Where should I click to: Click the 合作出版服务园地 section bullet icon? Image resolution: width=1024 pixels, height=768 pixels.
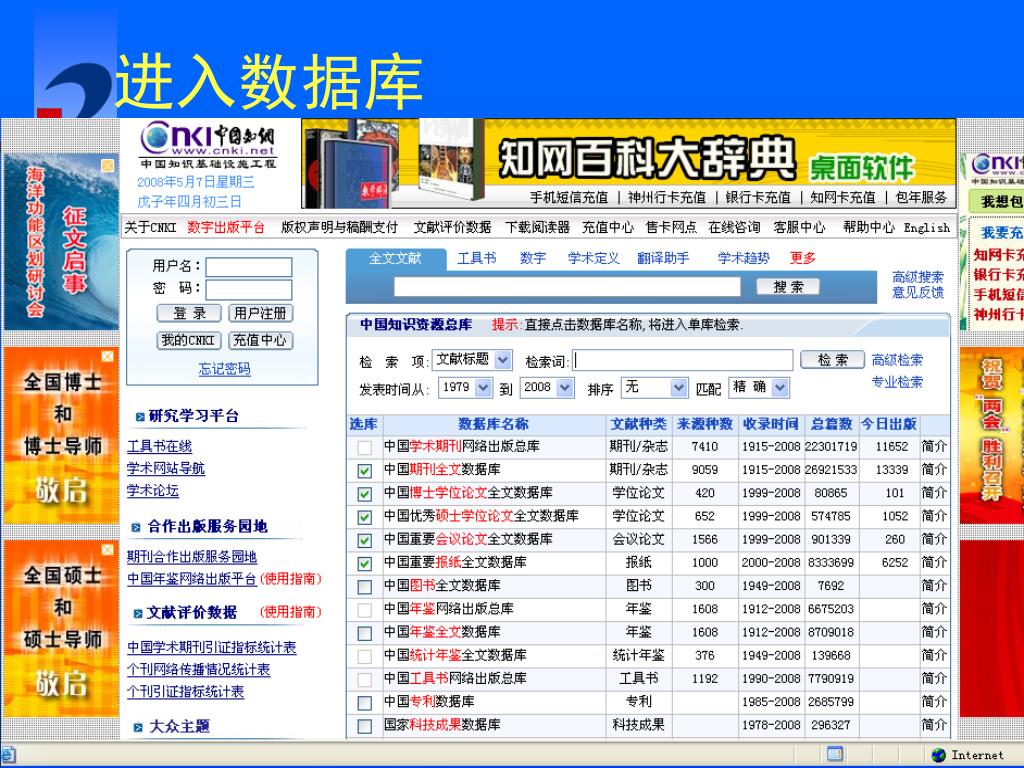136,527
